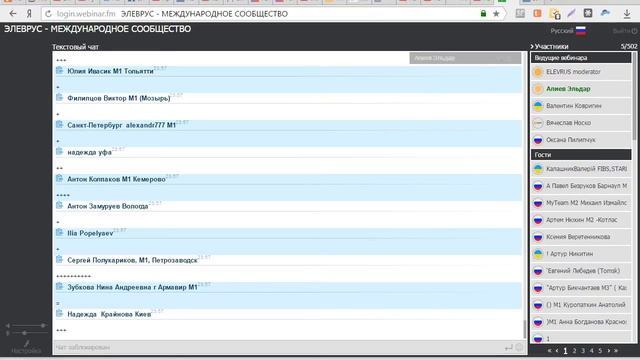Go to participants page 4
The height and width of the screenshot is (360, 640).
(x=591, y=351)
